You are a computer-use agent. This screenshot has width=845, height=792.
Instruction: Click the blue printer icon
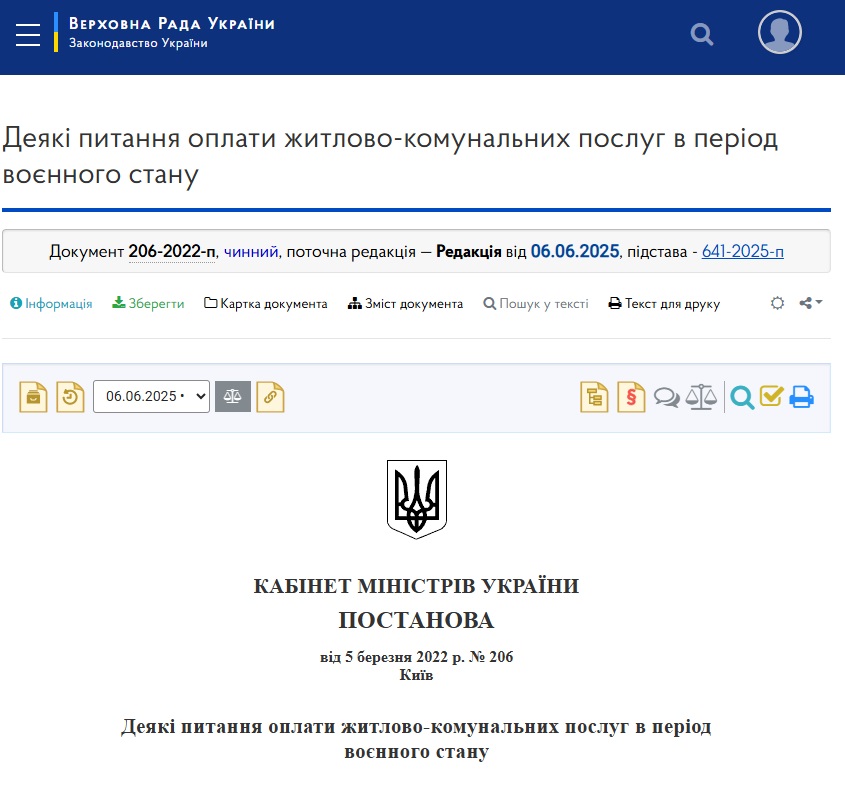click(801, 397)
